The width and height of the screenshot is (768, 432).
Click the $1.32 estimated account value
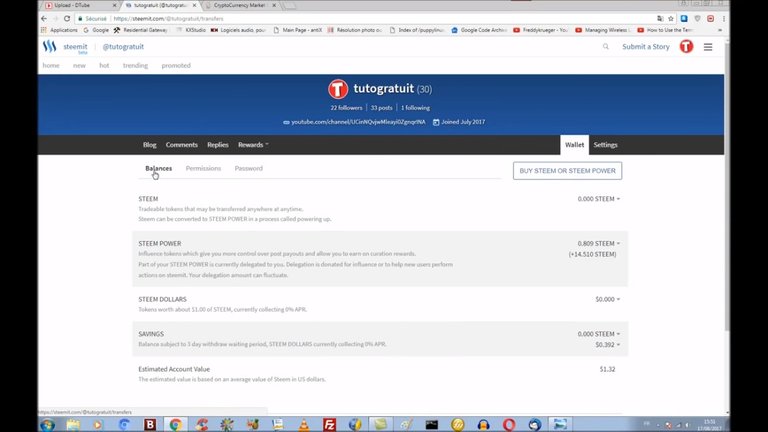coord(607,369)
